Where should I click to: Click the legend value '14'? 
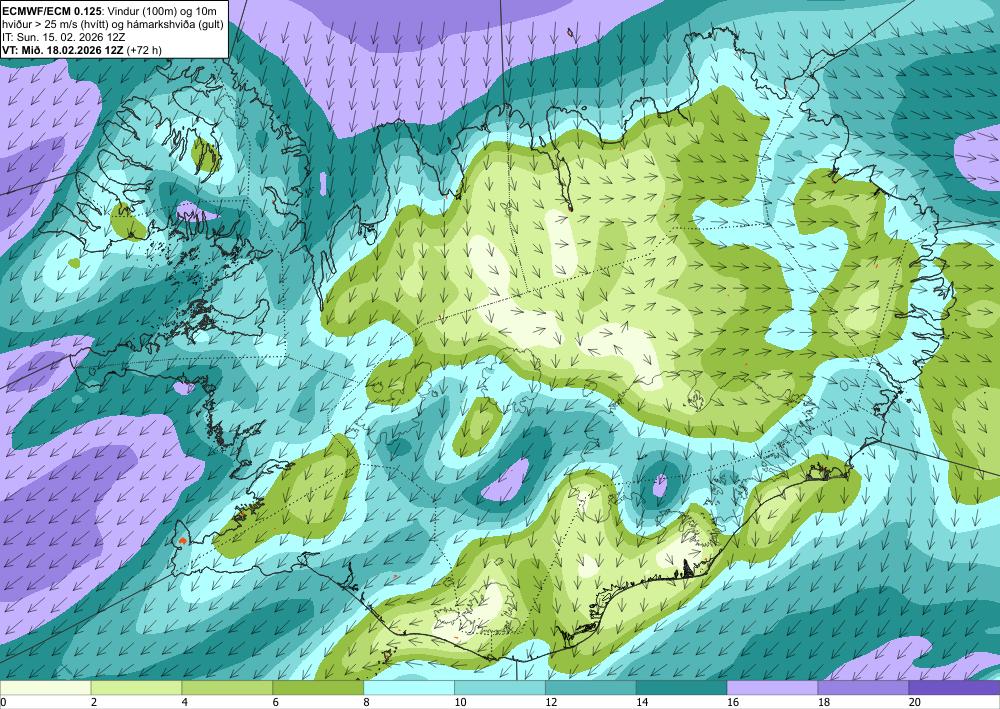click(x=642, y=702)
